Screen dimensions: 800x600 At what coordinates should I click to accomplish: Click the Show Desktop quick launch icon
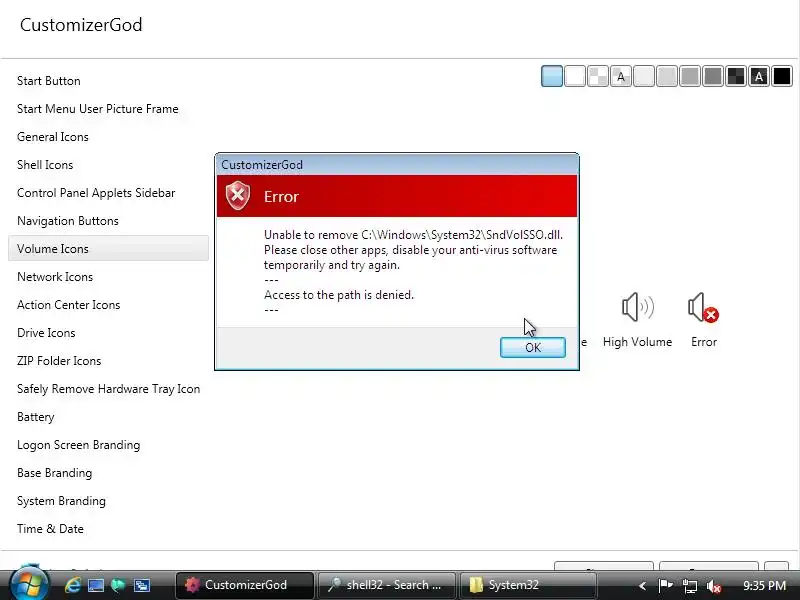(x=95, y=585)
